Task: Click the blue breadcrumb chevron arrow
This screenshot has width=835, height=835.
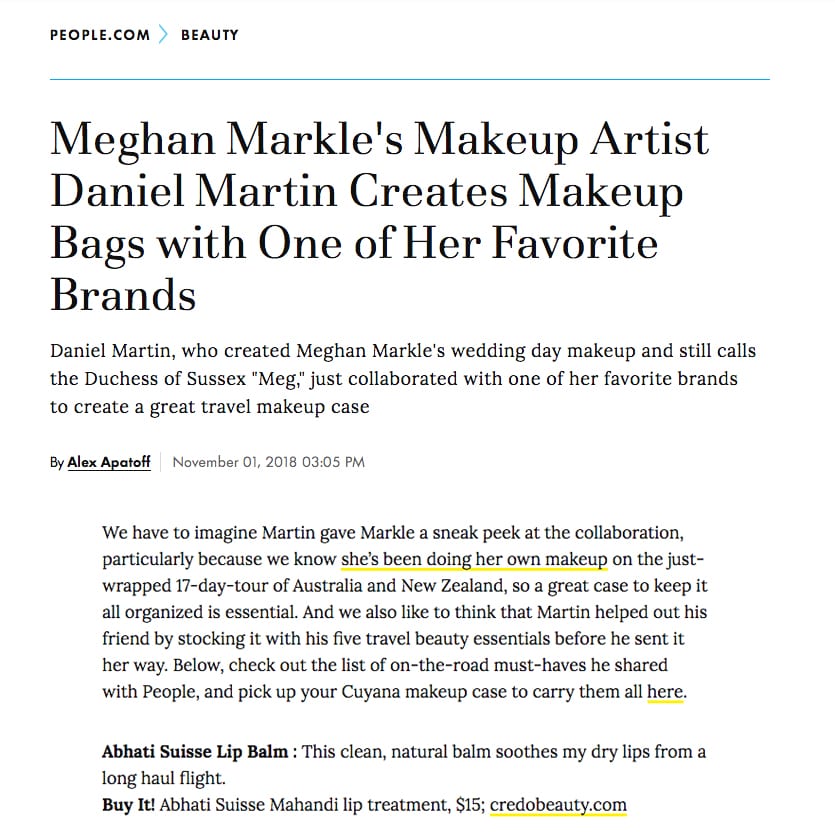Action: (163, 35)
